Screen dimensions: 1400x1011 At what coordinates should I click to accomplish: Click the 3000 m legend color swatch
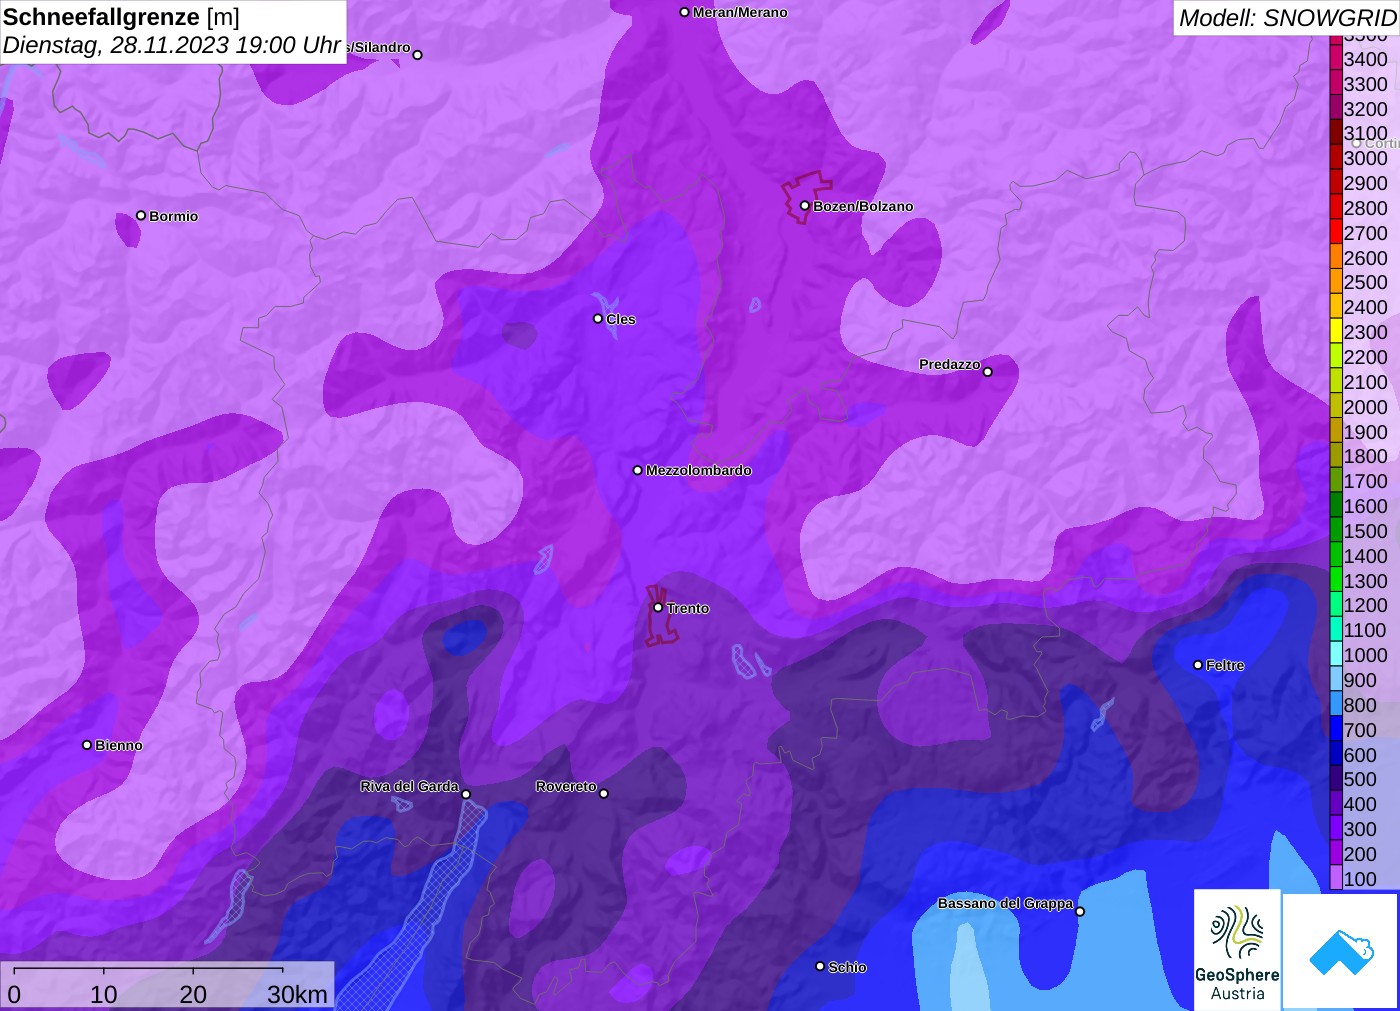[1336, 158]
